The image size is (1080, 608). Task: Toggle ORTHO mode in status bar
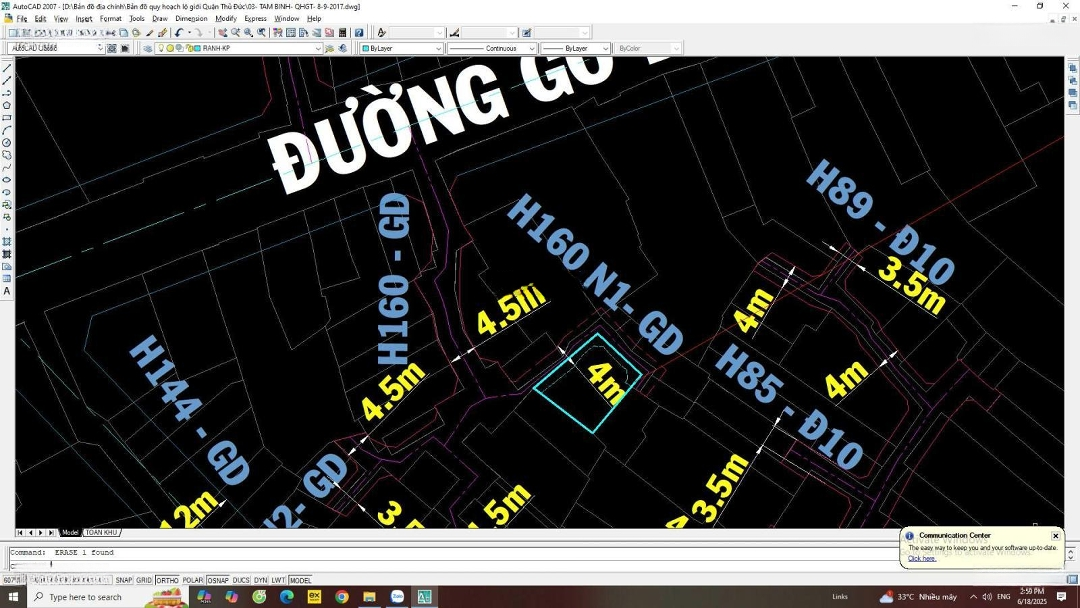(167, 580)
